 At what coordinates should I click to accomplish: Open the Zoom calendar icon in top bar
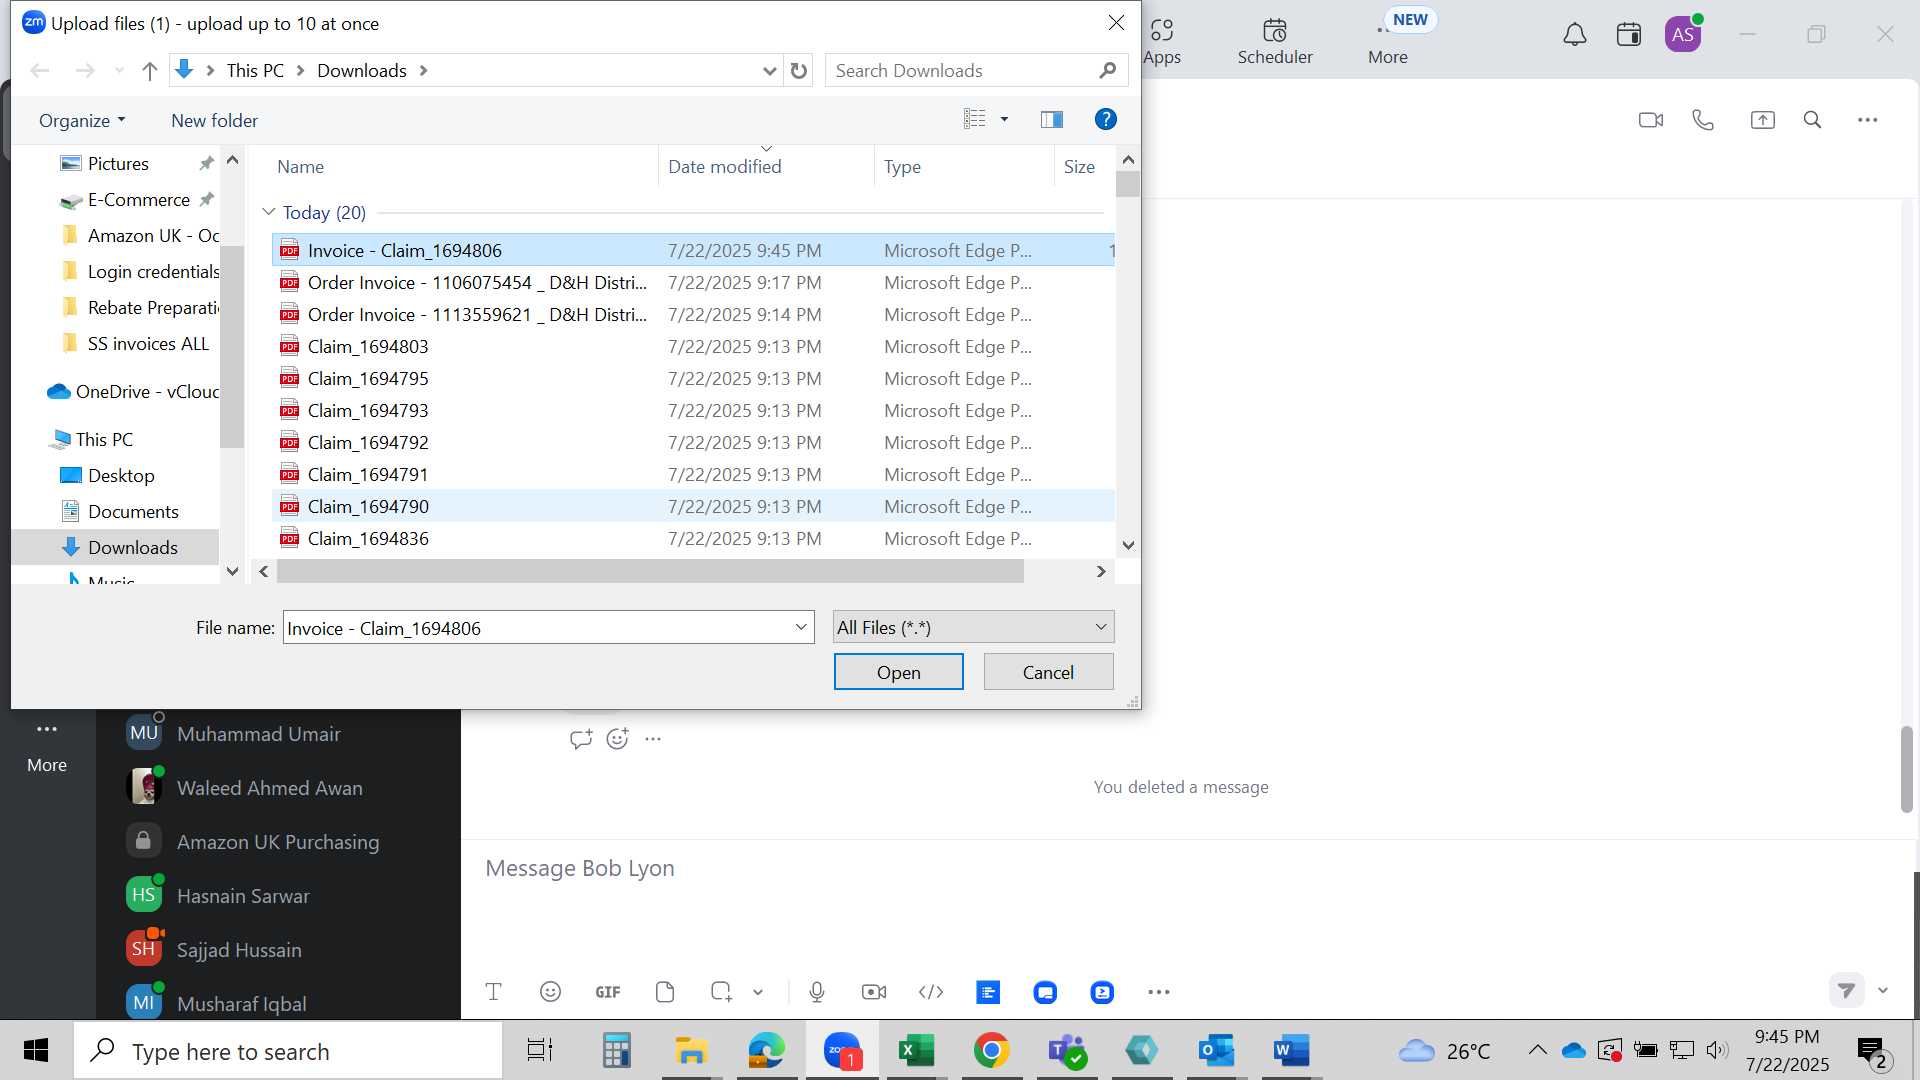pyautogui.click(x=1629, y=35)
